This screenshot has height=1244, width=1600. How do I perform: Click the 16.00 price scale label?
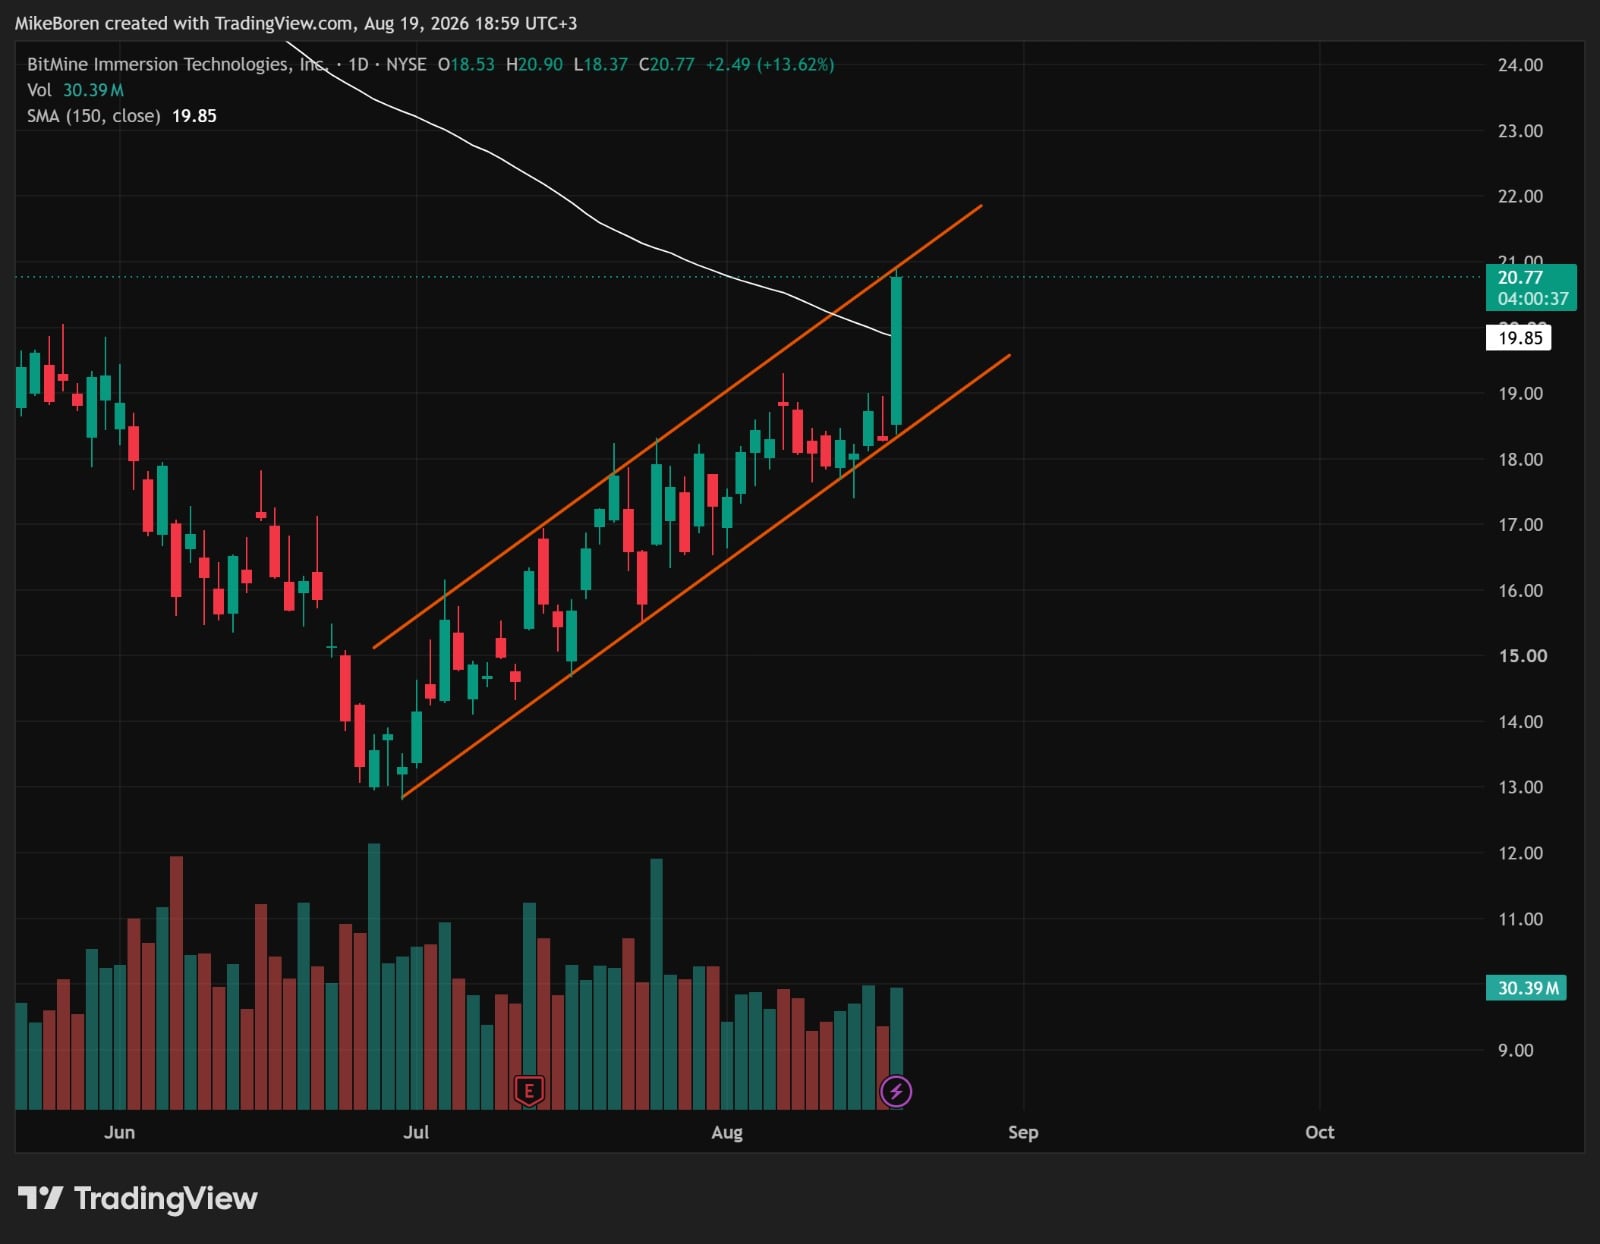pyautogui.click(x=1520, y=591)
